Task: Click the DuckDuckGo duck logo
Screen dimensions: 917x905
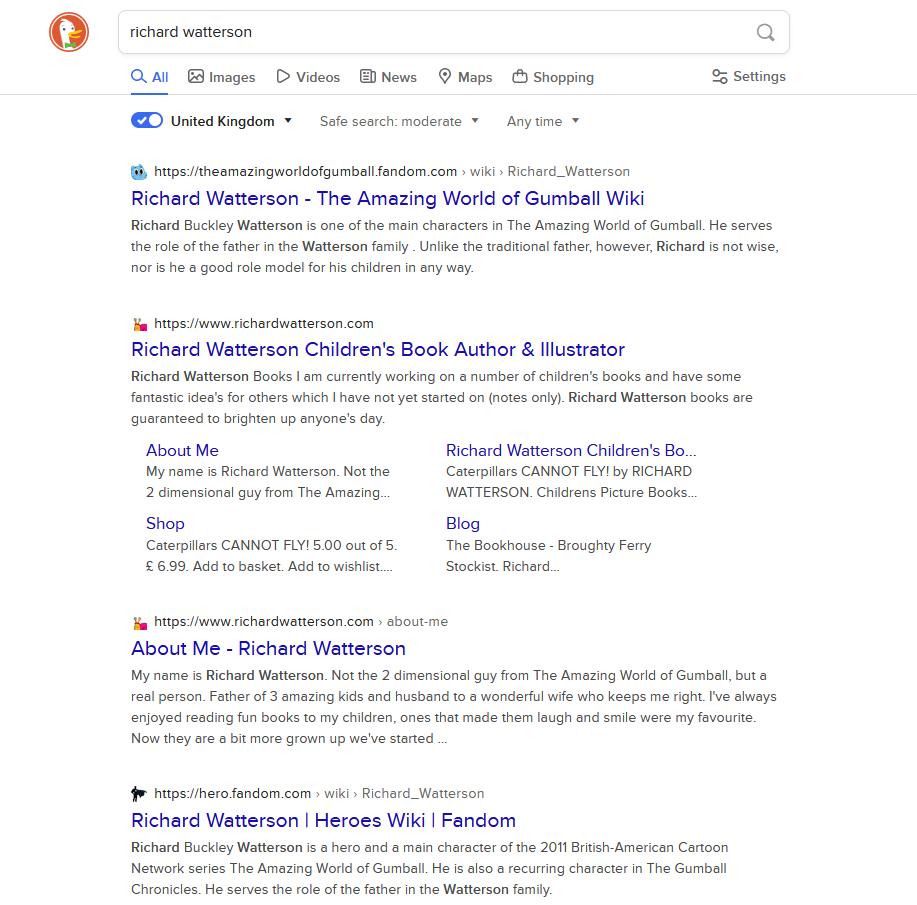Action: coord(69,33)
